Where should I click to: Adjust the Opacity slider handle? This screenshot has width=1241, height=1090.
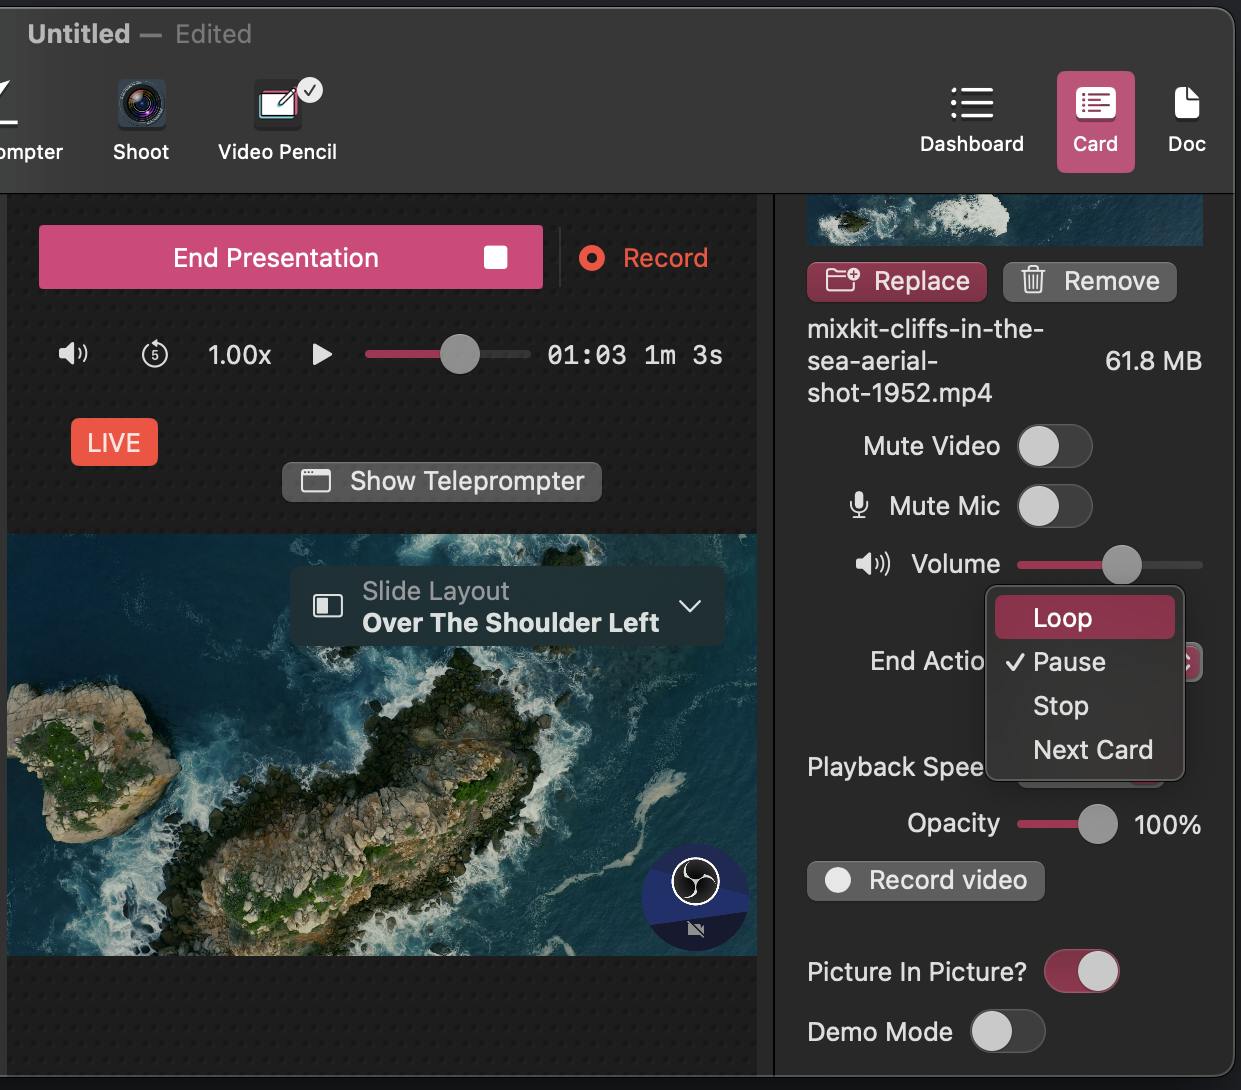(1097, 824)
